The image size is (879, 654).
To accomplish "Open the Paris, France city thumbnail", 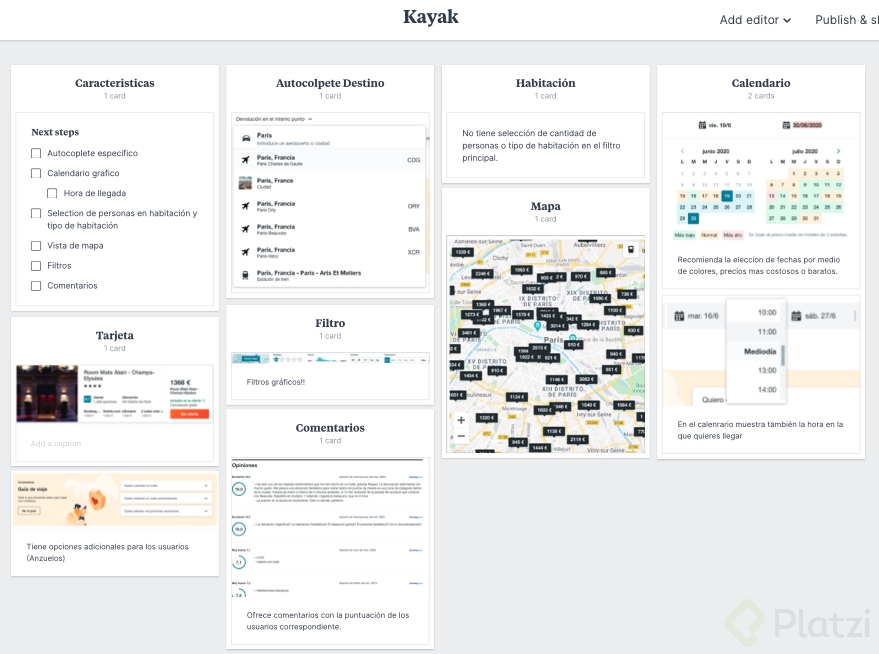I will 245,183.
